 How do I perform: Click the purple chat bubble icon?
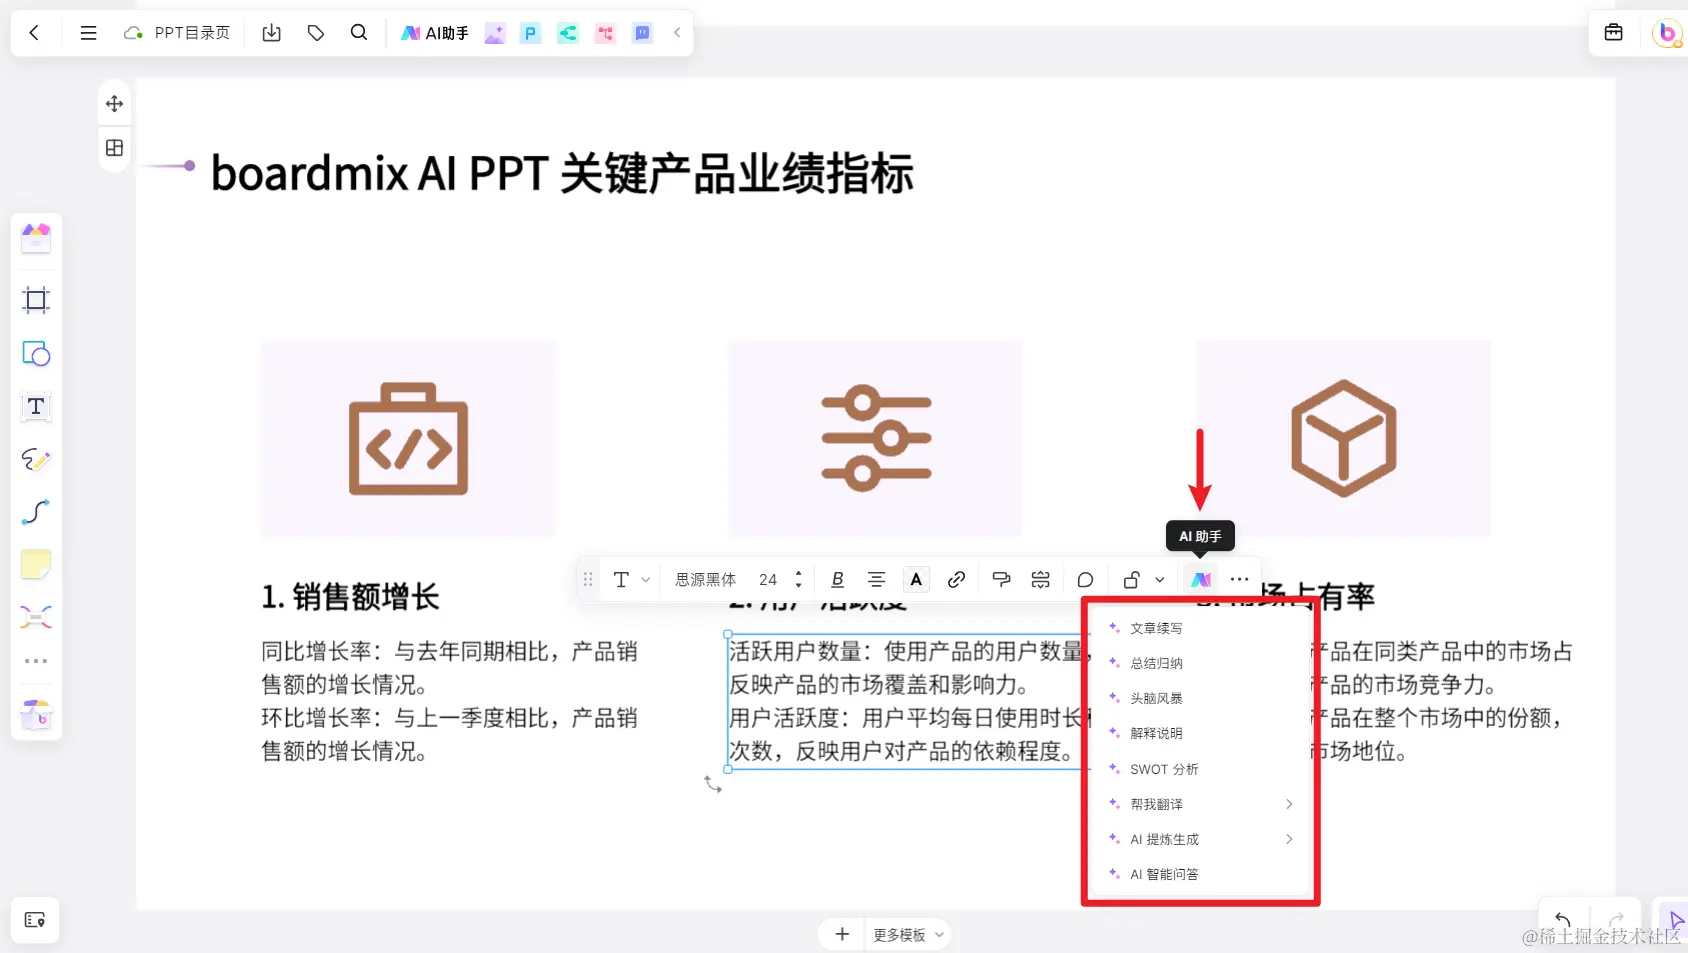642,33
